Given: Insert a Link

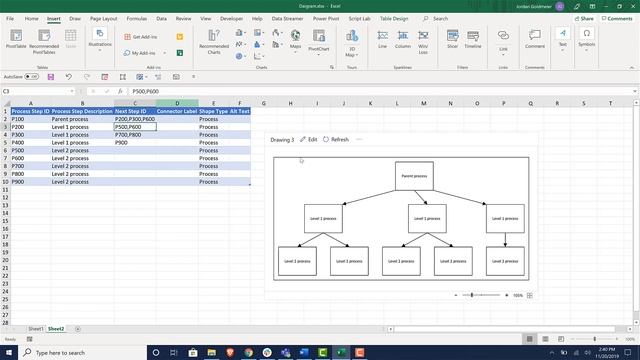Looking at the screenshot, I should (503, 41).
